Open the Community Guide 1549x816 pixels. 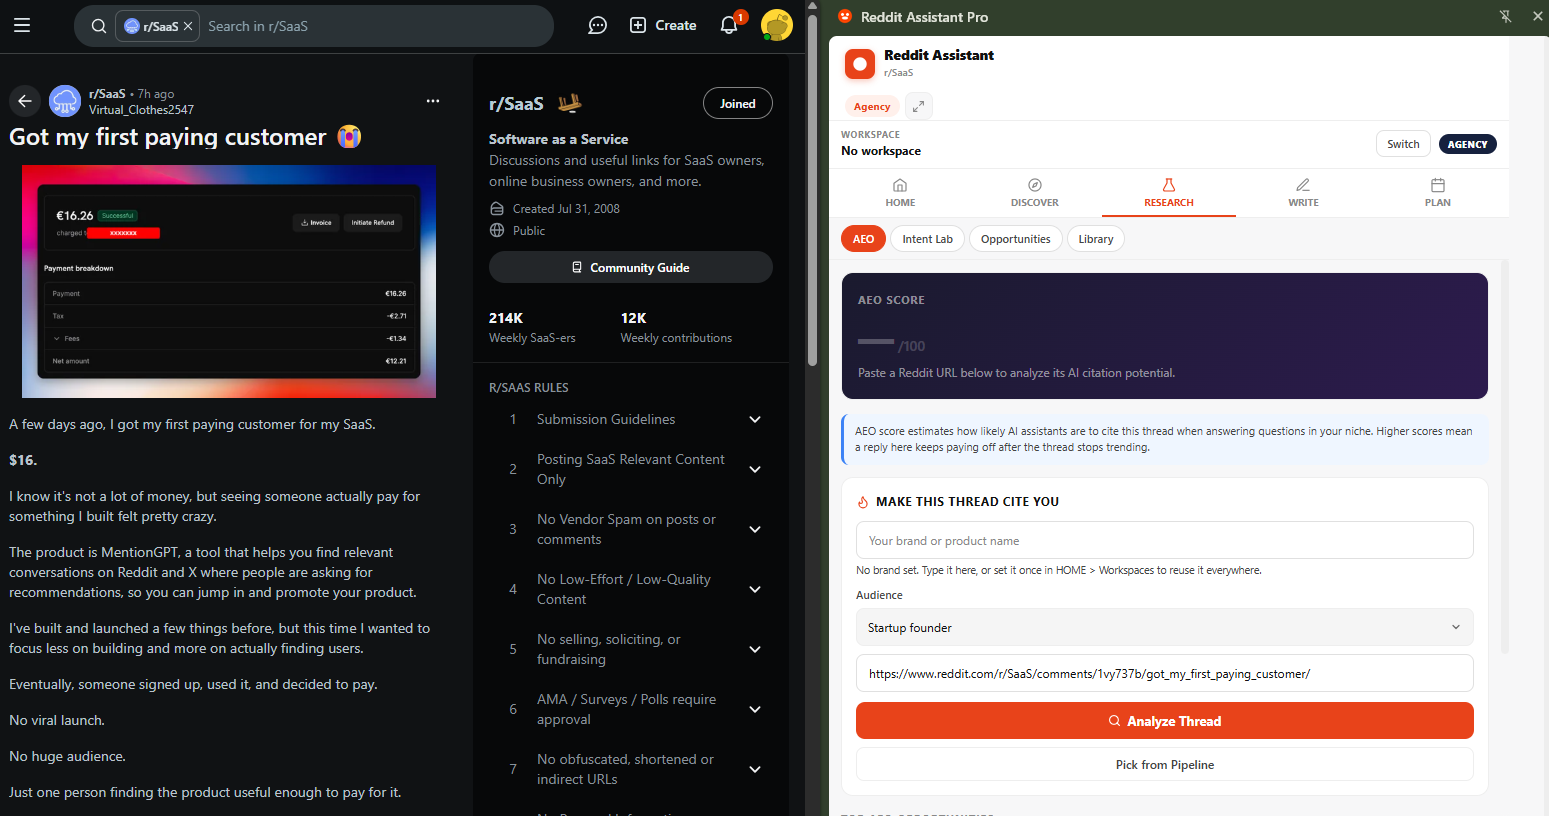(631, 267)
